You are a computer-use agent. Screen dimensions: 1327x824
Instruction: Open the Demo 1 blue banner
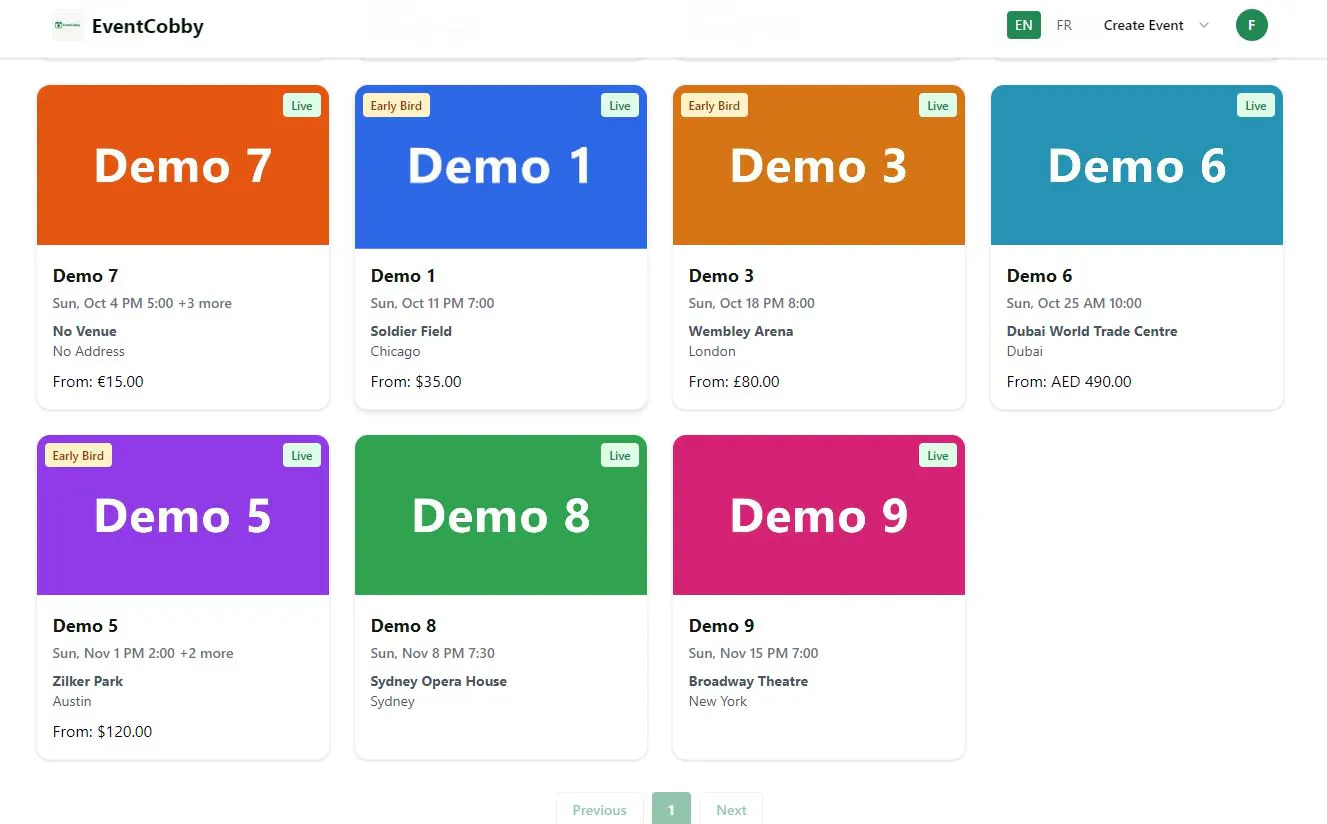[x=501, y=166]
